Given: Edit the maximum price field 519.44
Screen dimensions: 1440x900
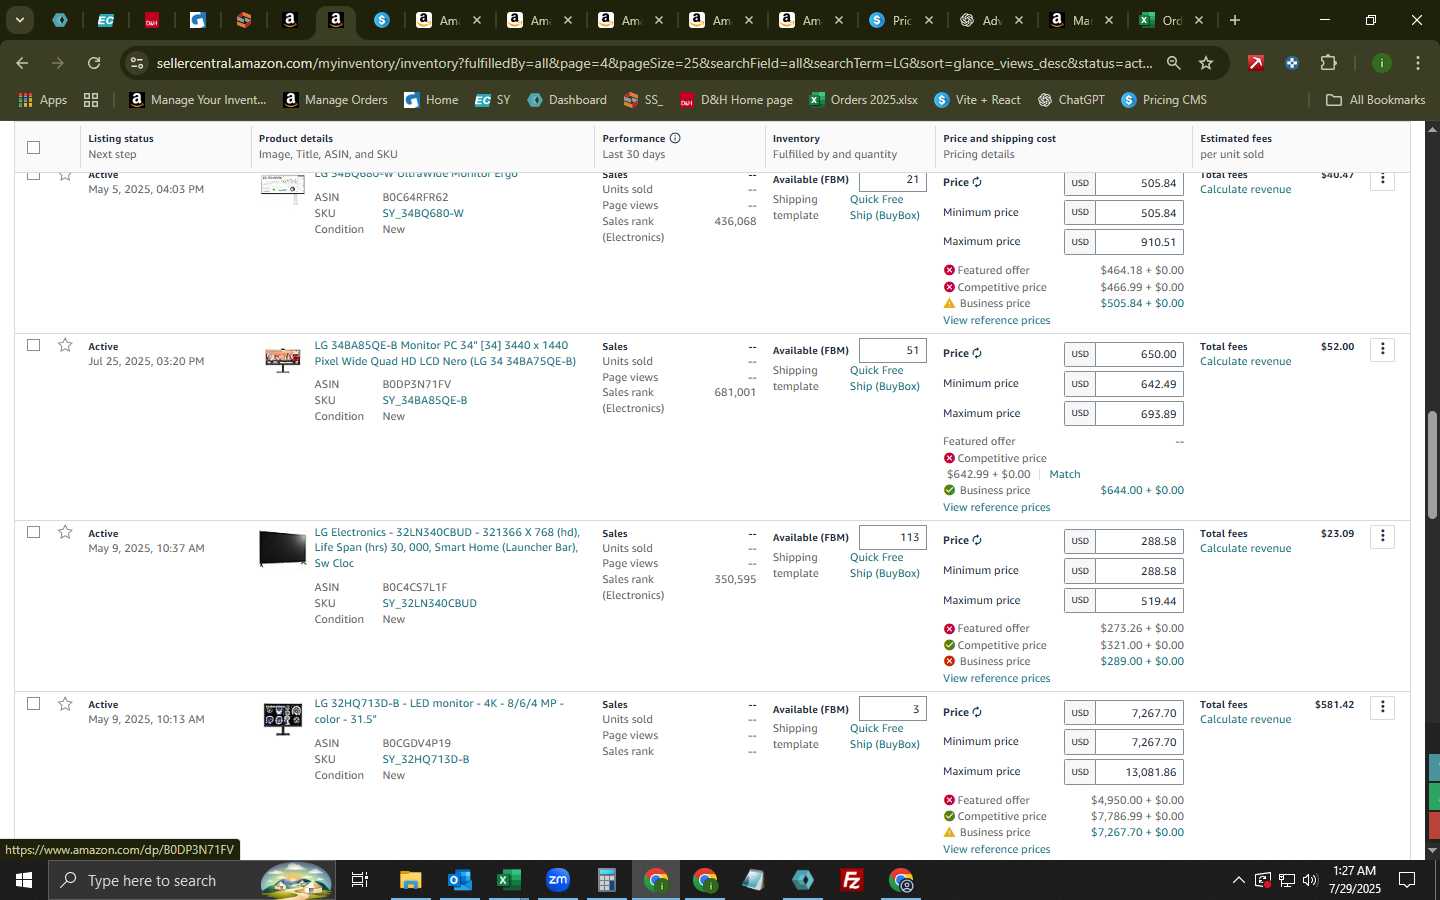Looking at the screenshot, I should point(1139,601).
